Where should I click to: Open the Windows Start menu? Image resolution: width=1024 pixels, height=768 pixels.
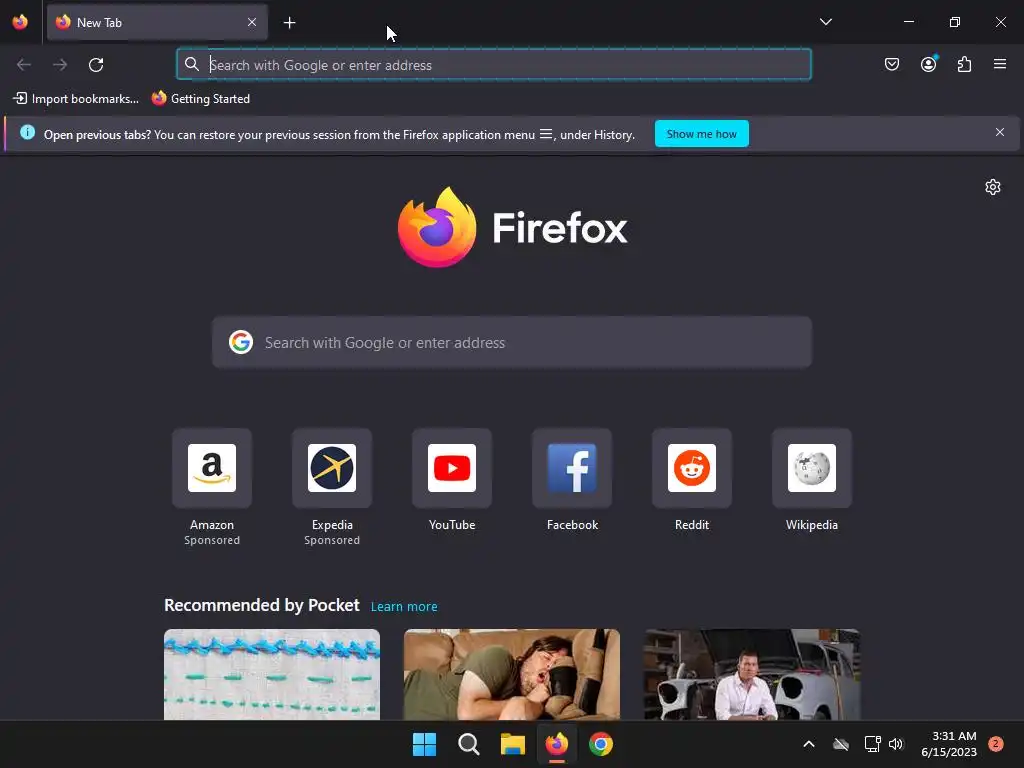424,744
